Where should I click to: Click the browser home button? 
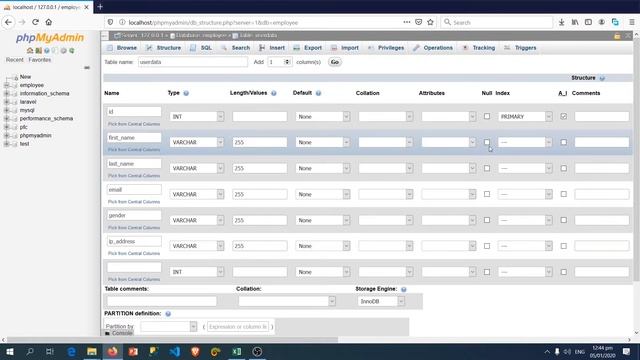[x=49, y=22]
